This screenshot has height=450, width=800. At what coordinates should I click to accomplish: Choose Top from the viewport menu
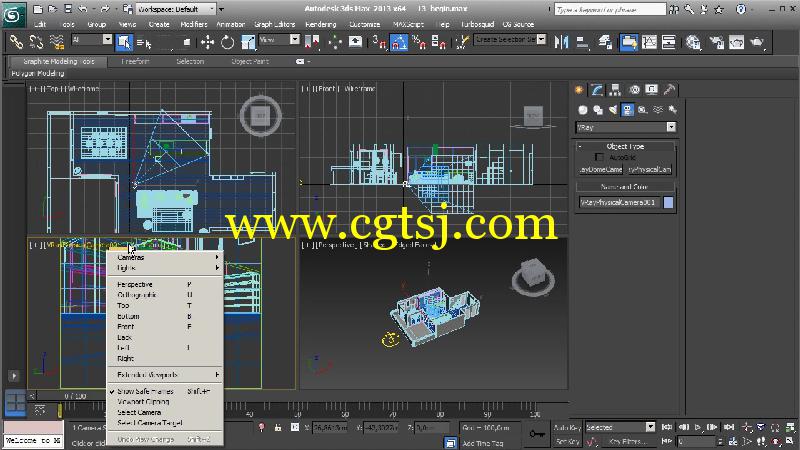(165, 306)
